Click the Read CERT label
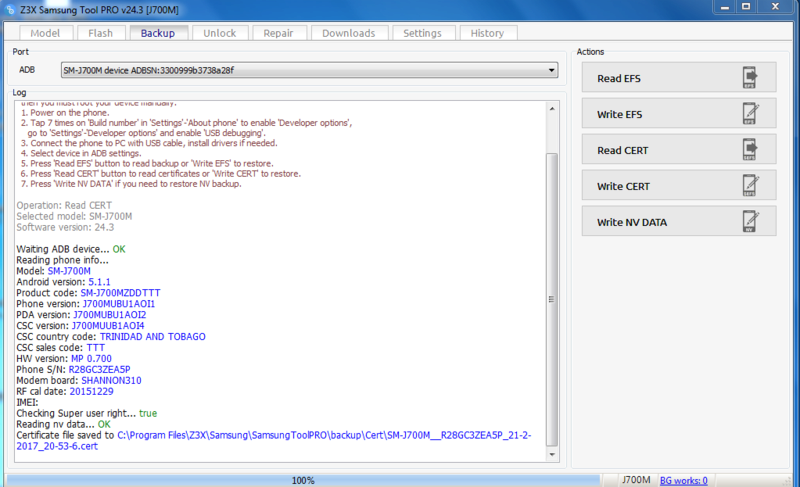 click(622, 150)
